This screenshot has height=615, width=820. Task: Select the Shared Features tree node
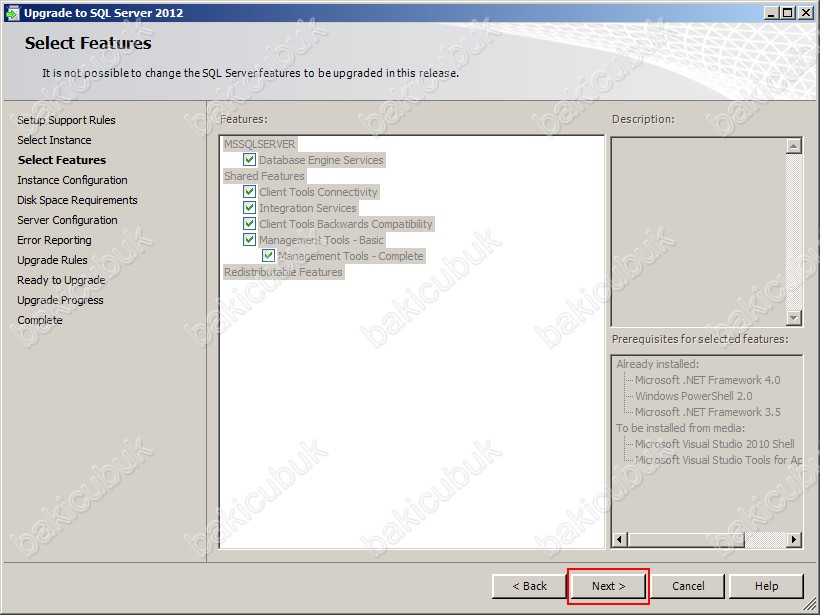(x=264, y=176)
